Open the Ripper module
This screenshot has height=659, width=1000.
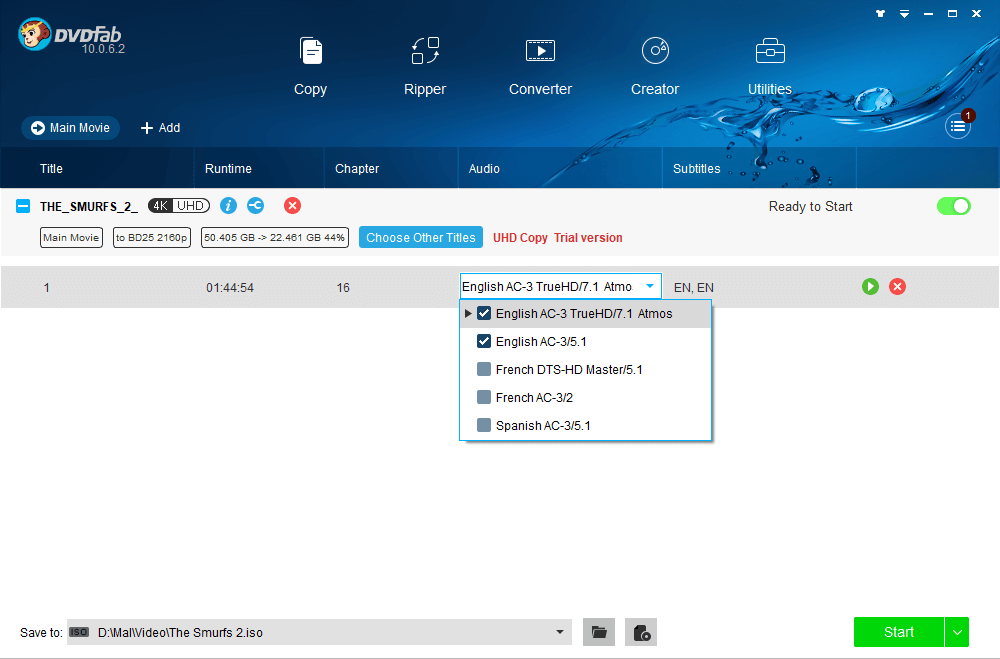(425, 66)
